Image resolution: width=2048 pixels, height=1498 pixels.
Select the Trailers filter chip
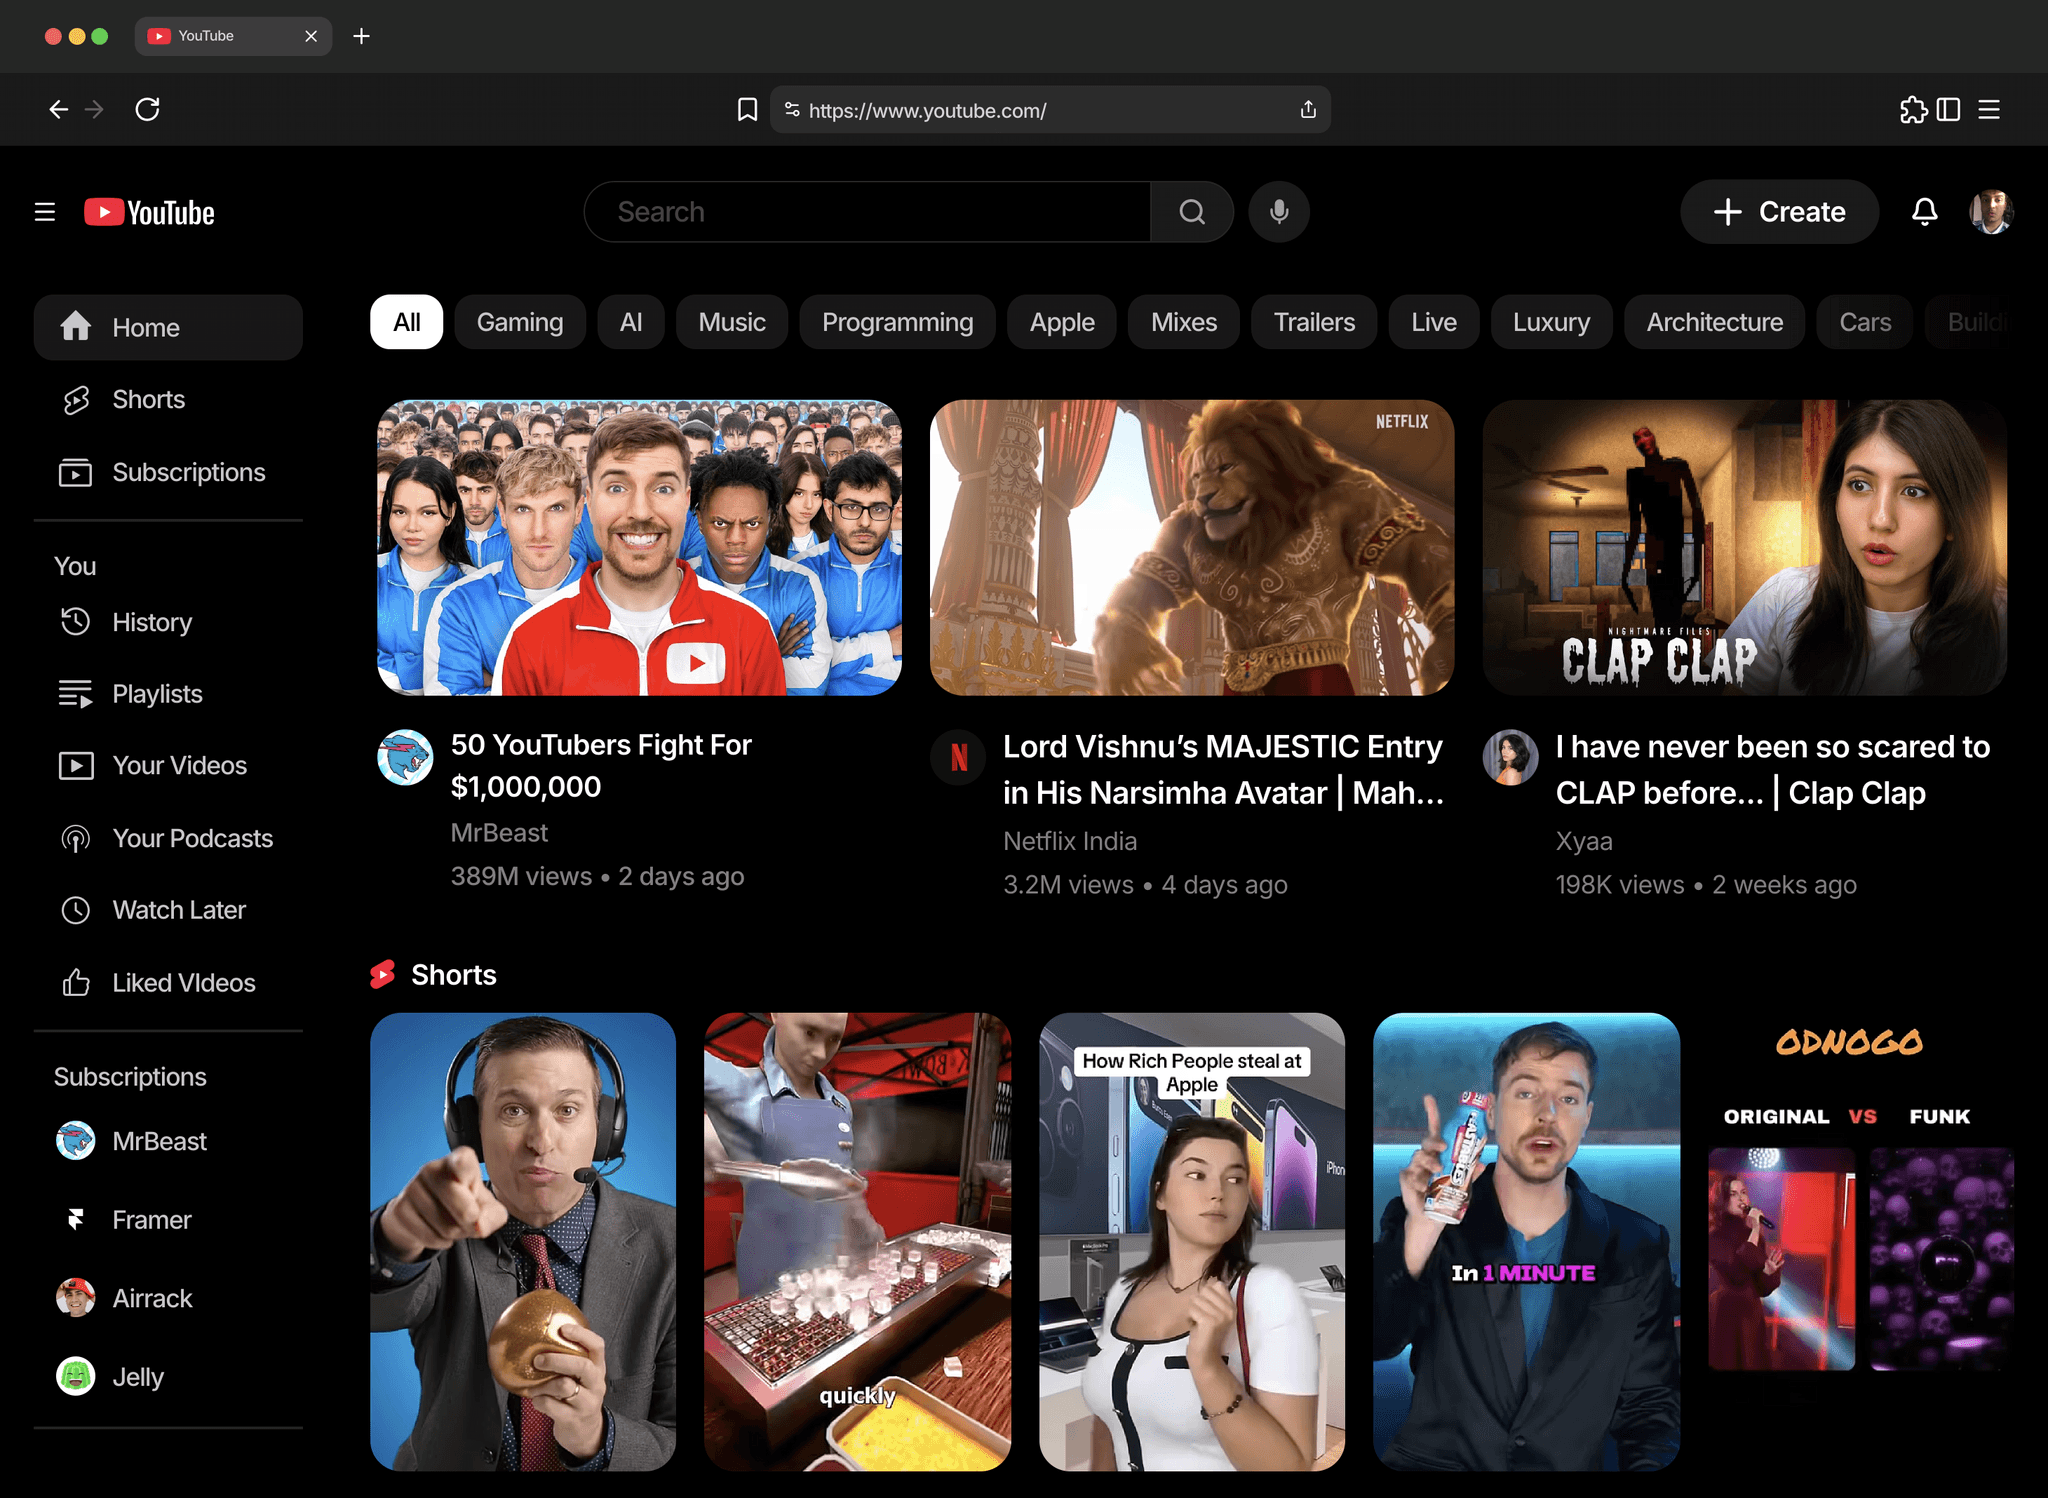1314,322
